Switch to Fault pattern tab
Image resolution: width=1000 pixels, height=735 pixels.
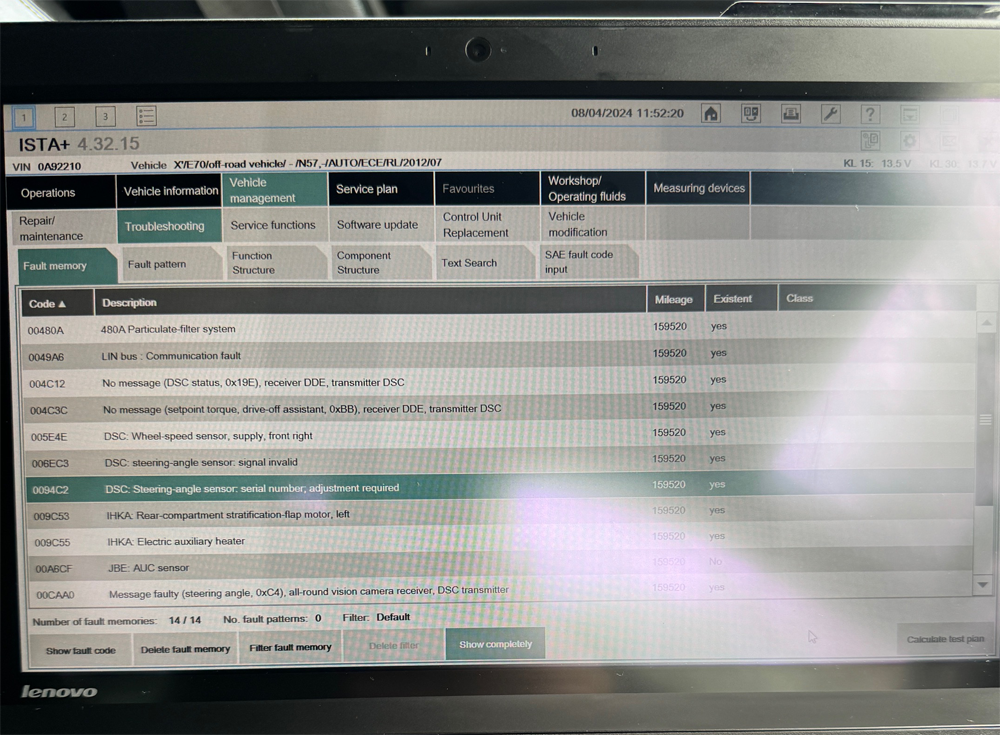point(172,264)
